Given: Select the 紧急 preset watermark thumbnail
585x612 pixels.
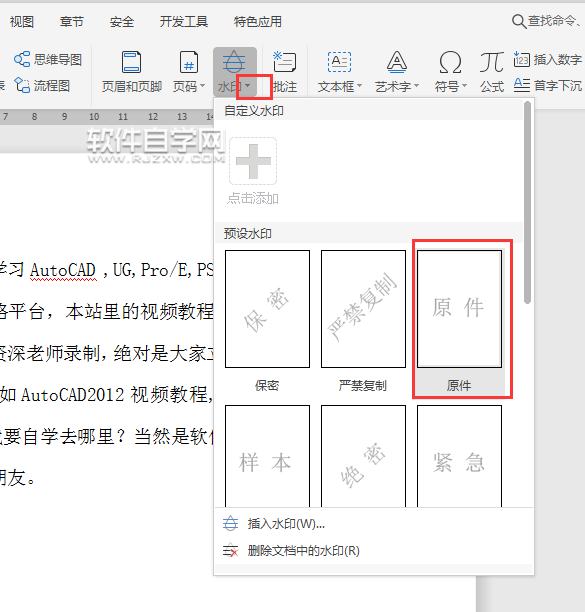Looking at the screenshot, I should click(459, 456).
